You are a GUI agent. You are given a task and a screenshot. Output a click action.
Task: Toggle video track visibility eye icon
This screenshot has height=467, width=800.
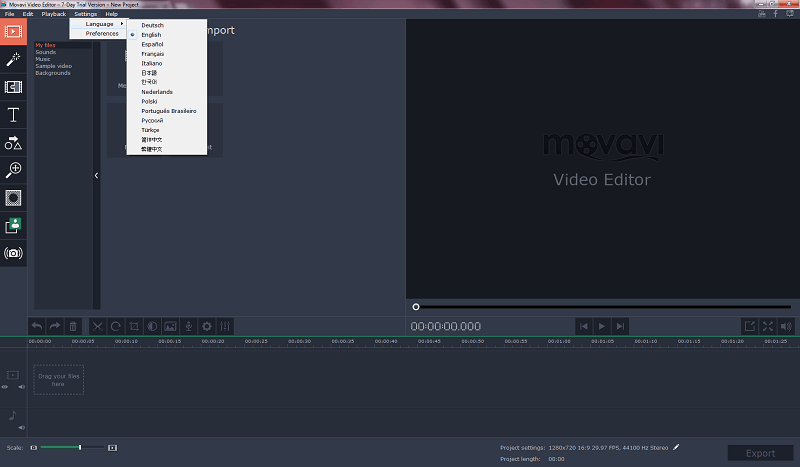point(5,387)
